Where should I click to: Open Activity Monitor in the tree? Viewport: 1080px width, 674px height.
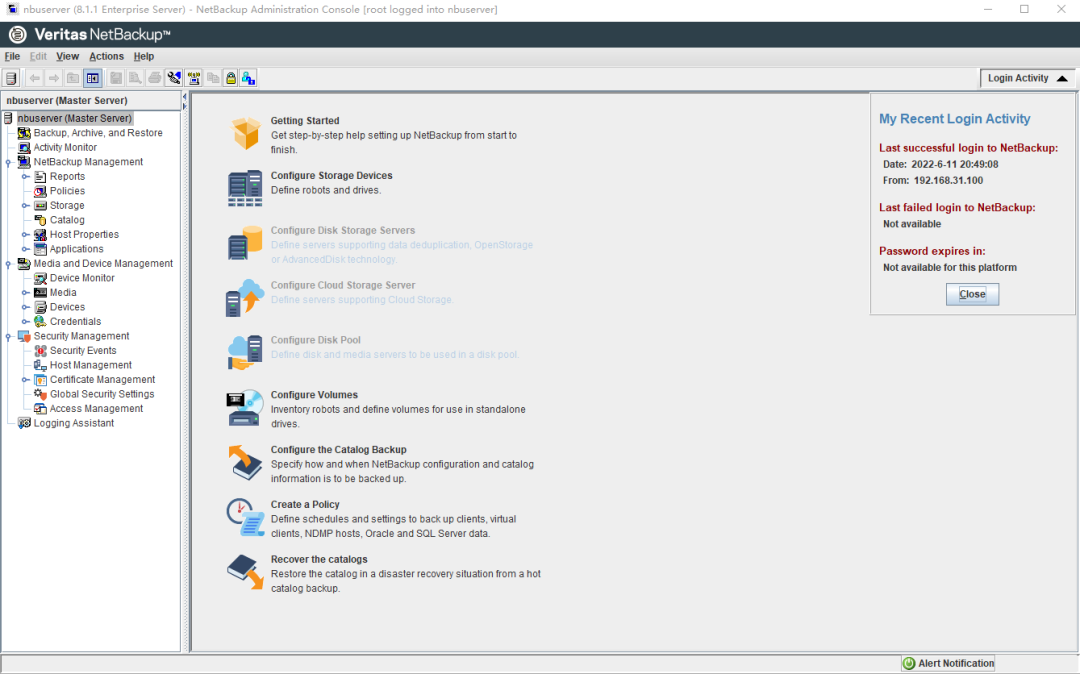65,147
